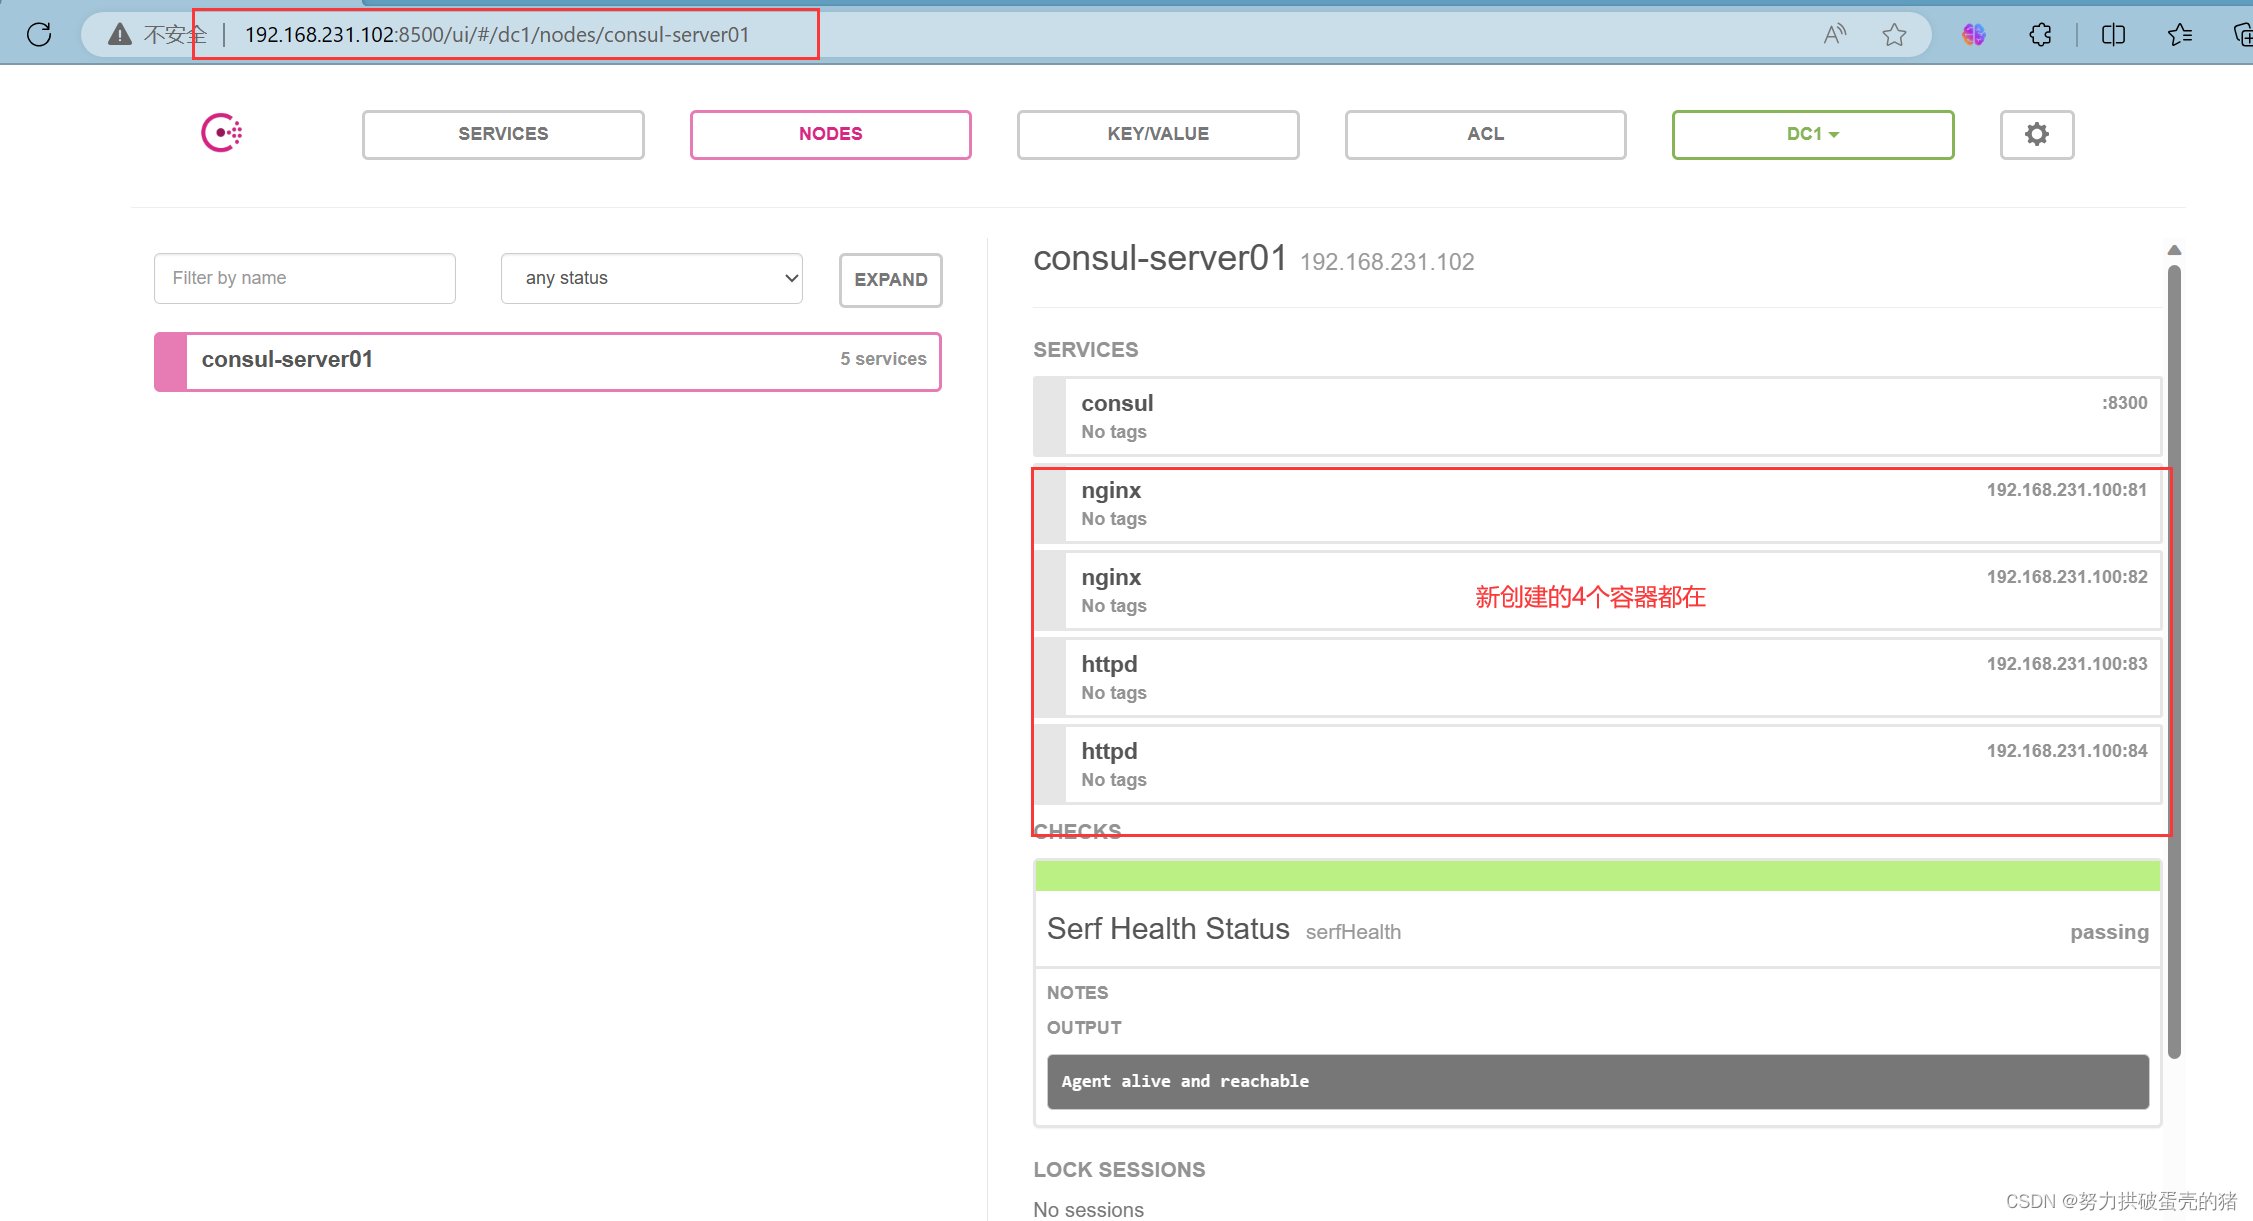Open browser extensions puzzle icon
This screenshot has width=2253, height=1221.
tap(2040, 34)
